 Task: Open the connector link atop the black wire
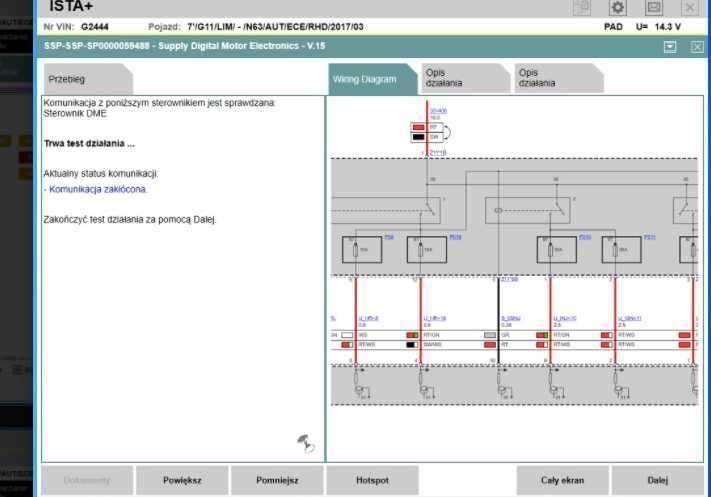pyautogui.click(x=510, y=279)
